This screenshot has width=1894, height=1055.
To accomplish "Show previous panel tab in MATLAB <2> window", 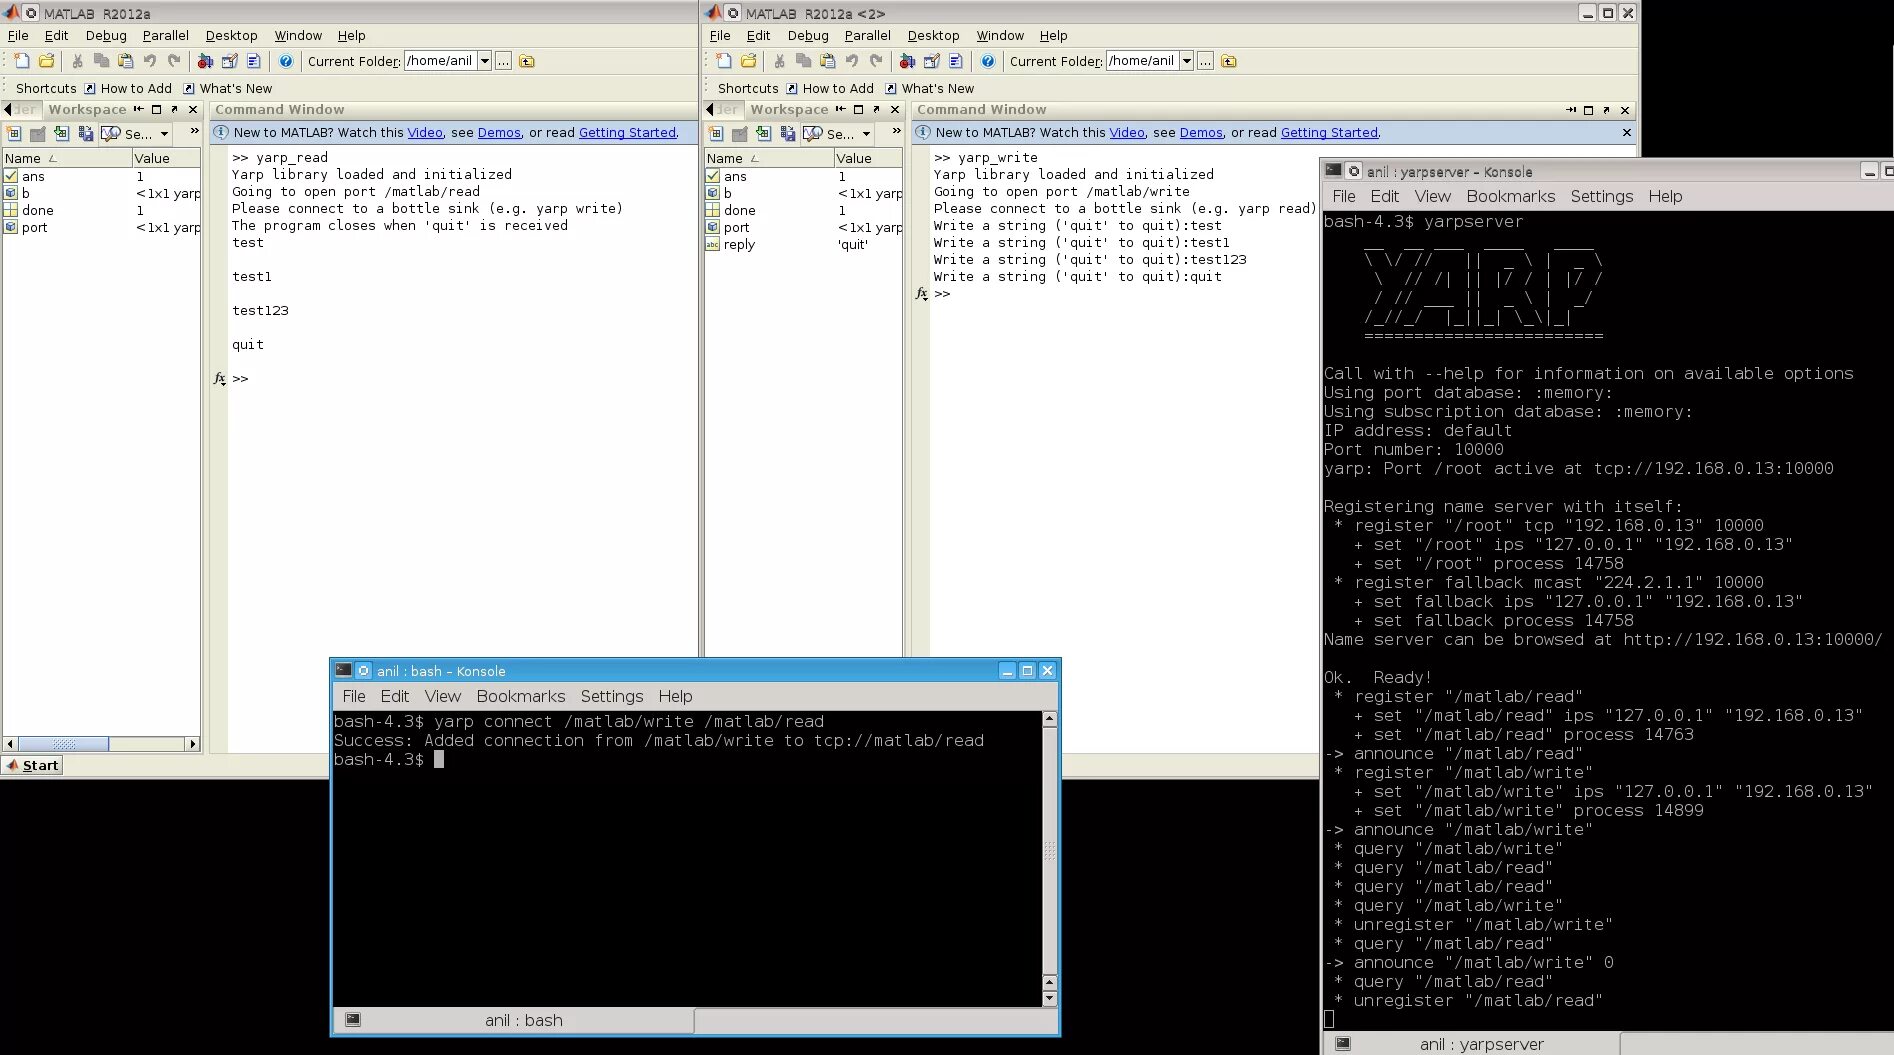I will tap(710, 109).
